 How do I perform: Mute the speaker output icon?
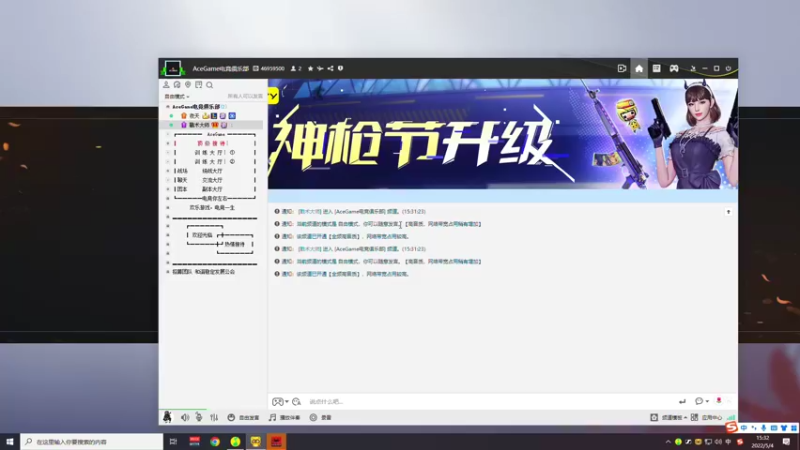click(x=185, y=417)
